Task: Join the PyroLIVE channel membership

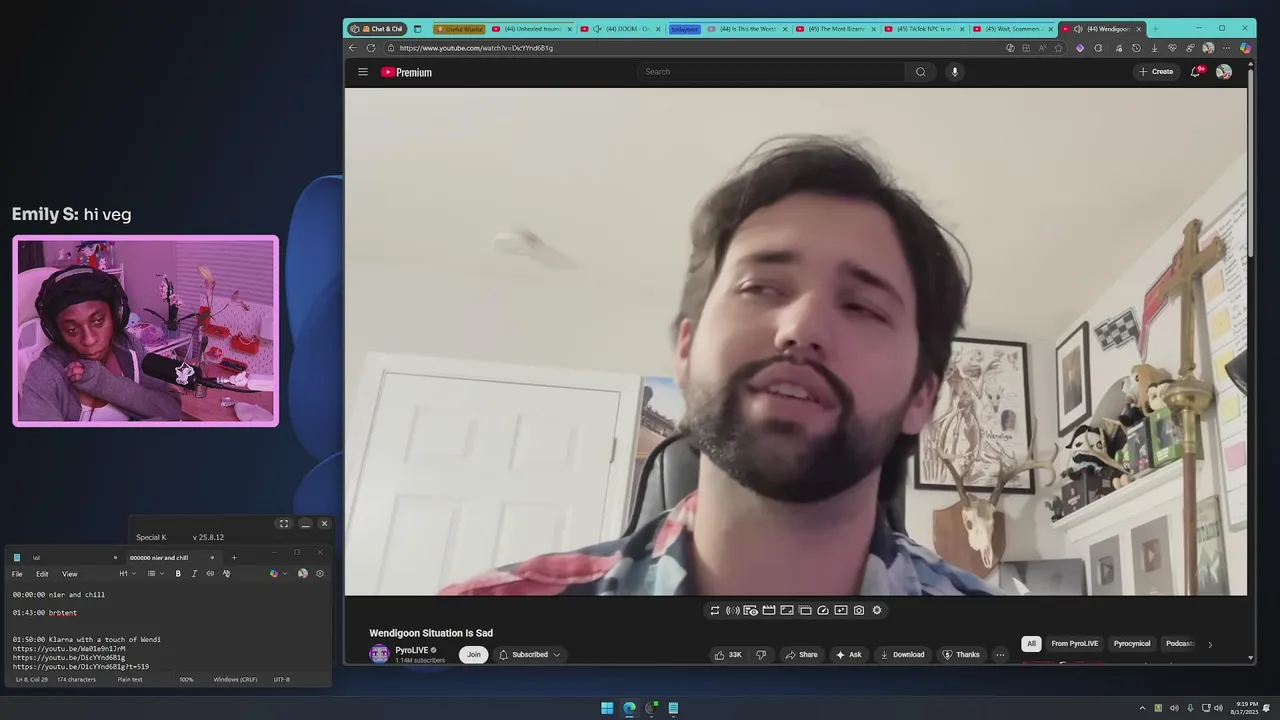Action: [474, 655]
